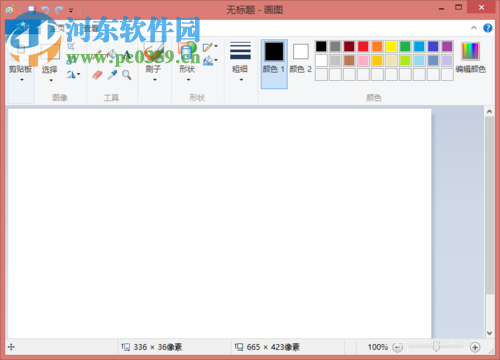Pick the dark gray palette swatch
This screenshot has width=500, height=360.
point(335,46)
